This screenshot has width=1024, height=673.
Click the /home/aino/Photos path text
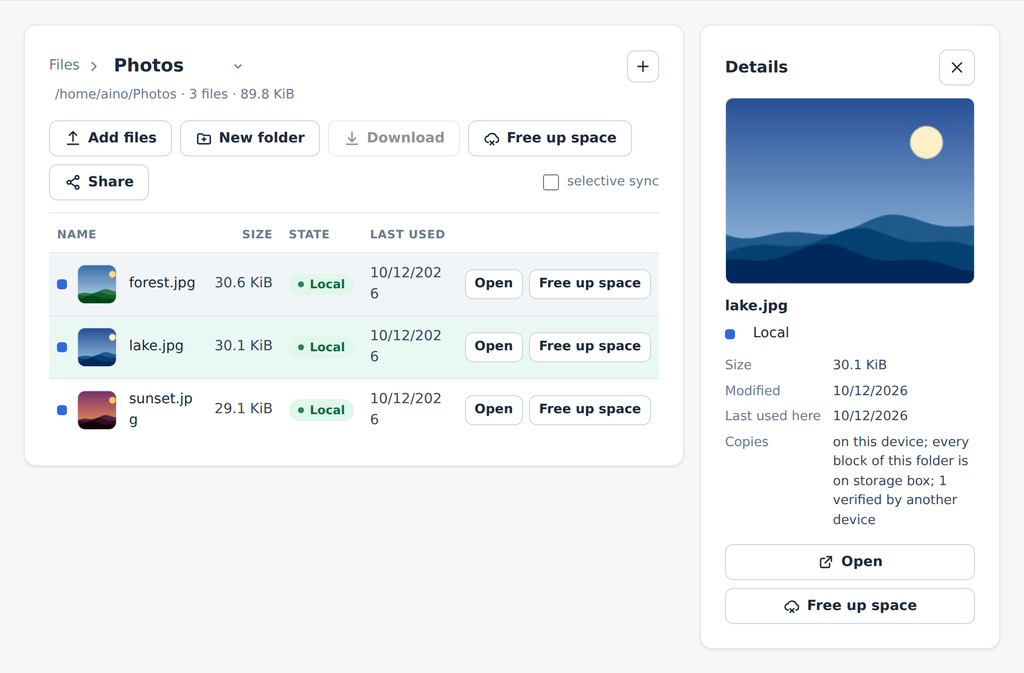click(116, 94)
